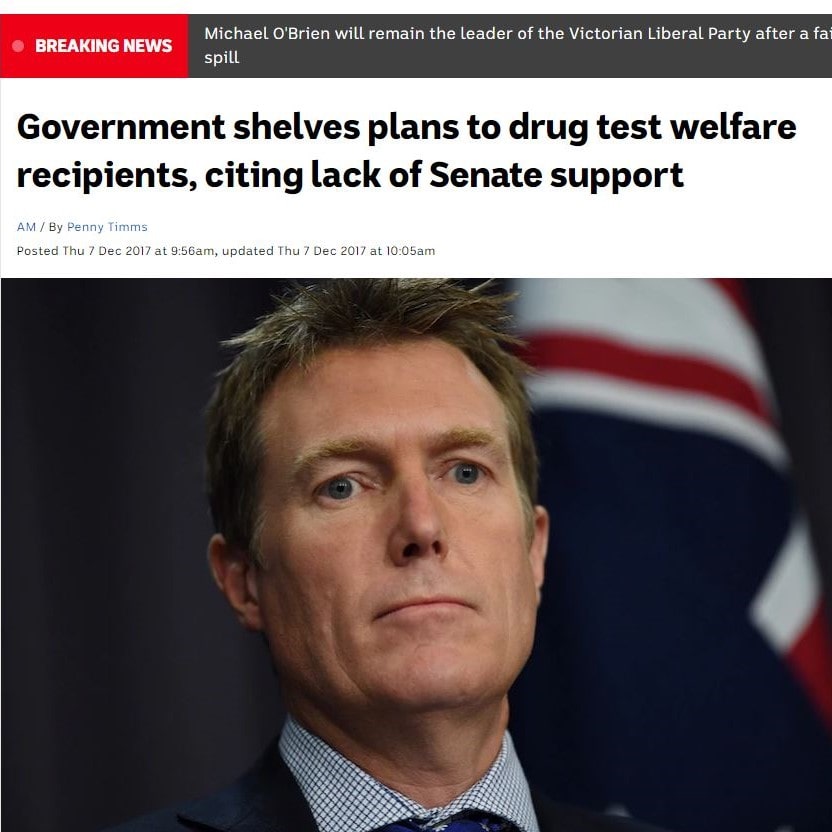Click 'Government shelves plans' headline text
The width and height of the screenshot is (832, 832).
point(238,127)
